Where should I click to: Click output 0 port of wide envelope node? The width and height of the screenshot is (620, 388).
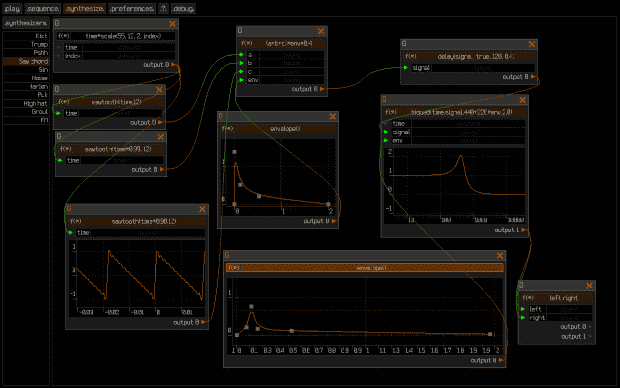tap(501, 360)
